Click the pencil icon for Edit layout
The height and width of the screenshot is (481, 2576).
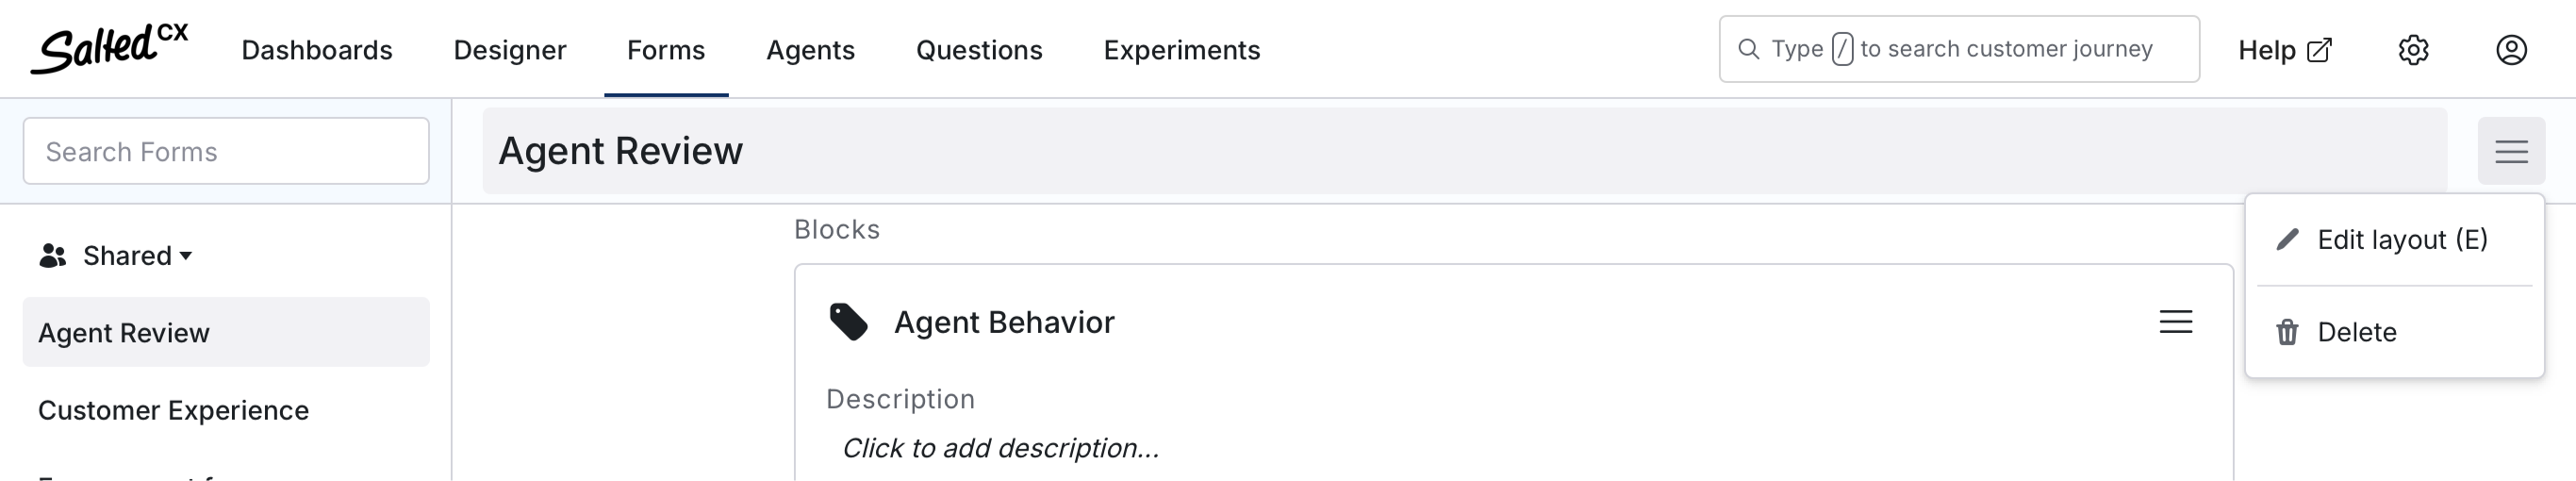[2287, 240]
